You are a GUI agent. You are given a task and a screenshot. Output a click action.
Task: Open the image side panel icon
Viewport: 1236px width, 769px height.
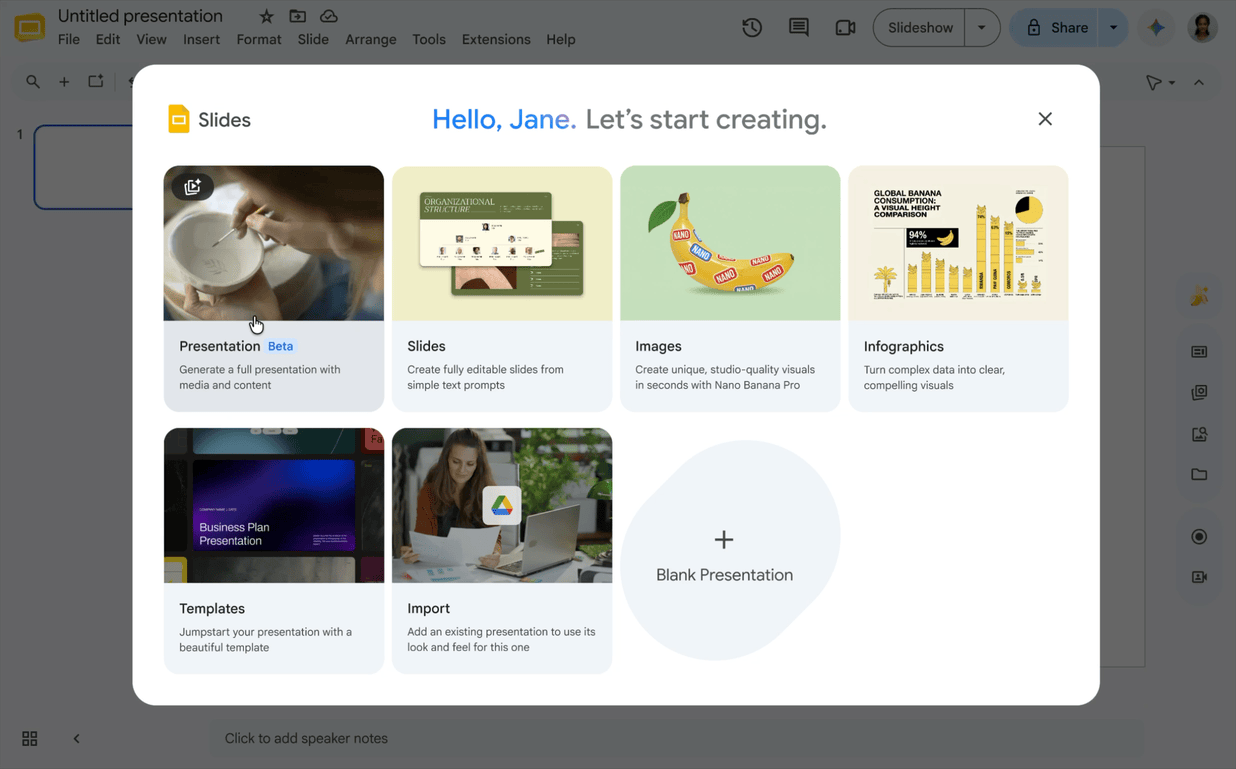(x=1199, y=434)
